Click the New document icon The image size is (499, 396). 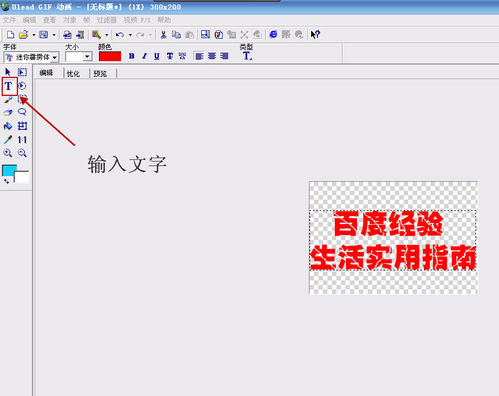[x=10, y=34]
